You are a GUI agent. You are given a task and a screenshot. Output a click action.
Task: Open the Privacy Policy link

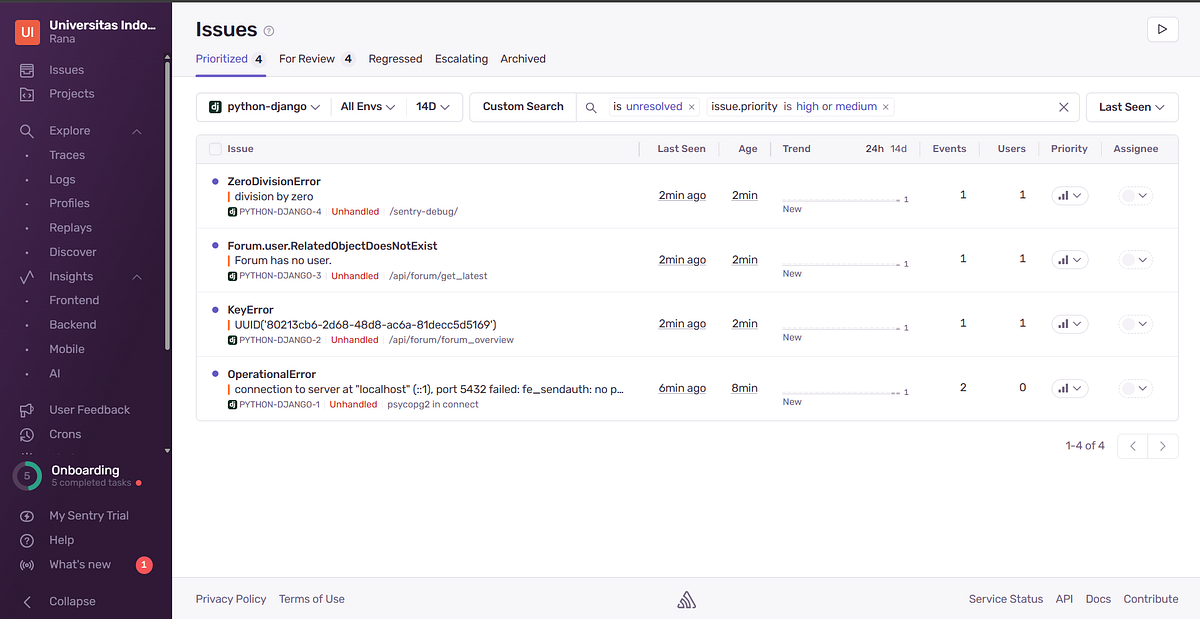click(x=230, y=598)
